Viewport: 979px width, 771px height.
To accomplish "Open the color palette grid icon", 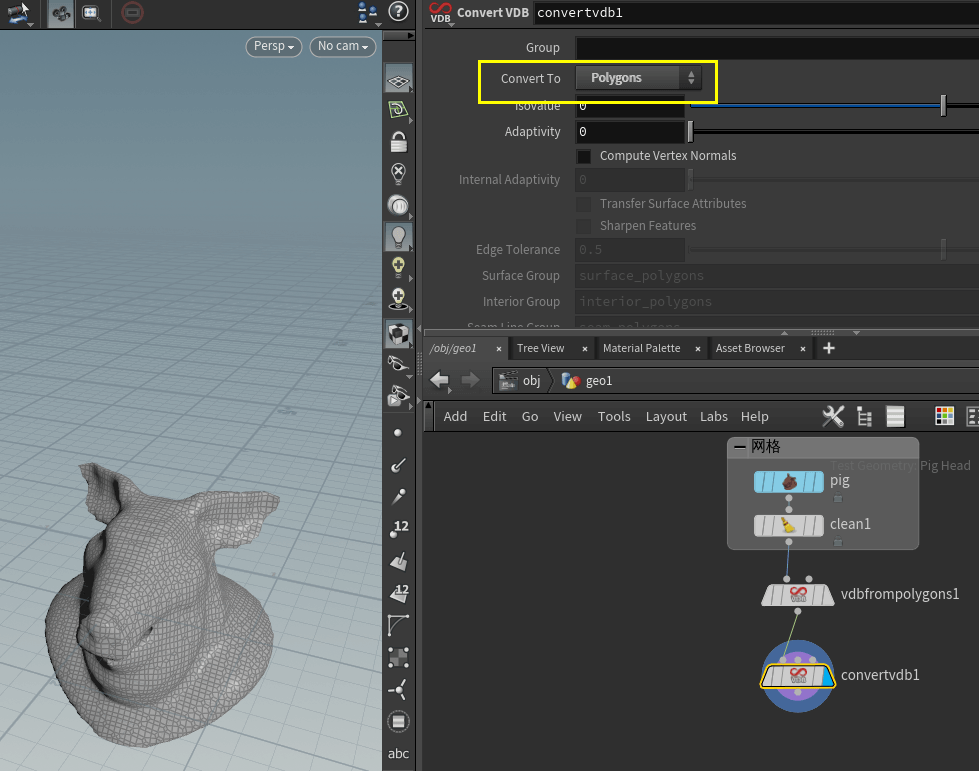I will 944,416.
